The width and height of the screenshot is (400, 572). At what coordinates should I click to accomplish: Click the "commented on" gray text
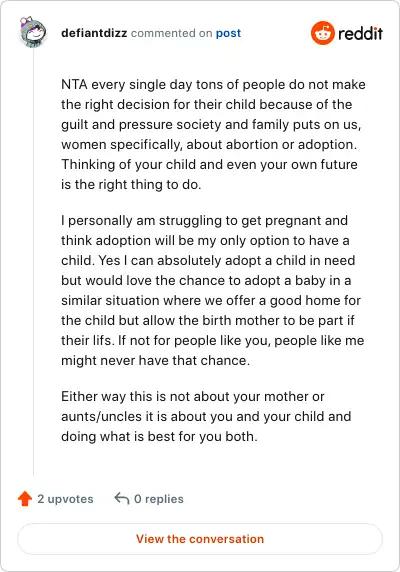click(x=171, y=33)
